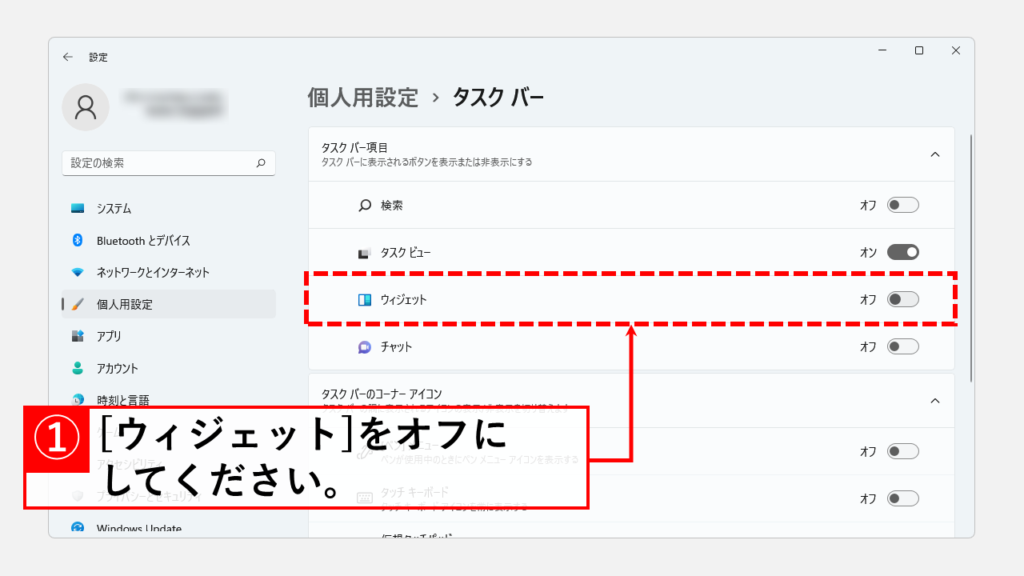Click the magnifier icon in search box
Viewport: 1024px width, 576px height.
click(260, 162)
